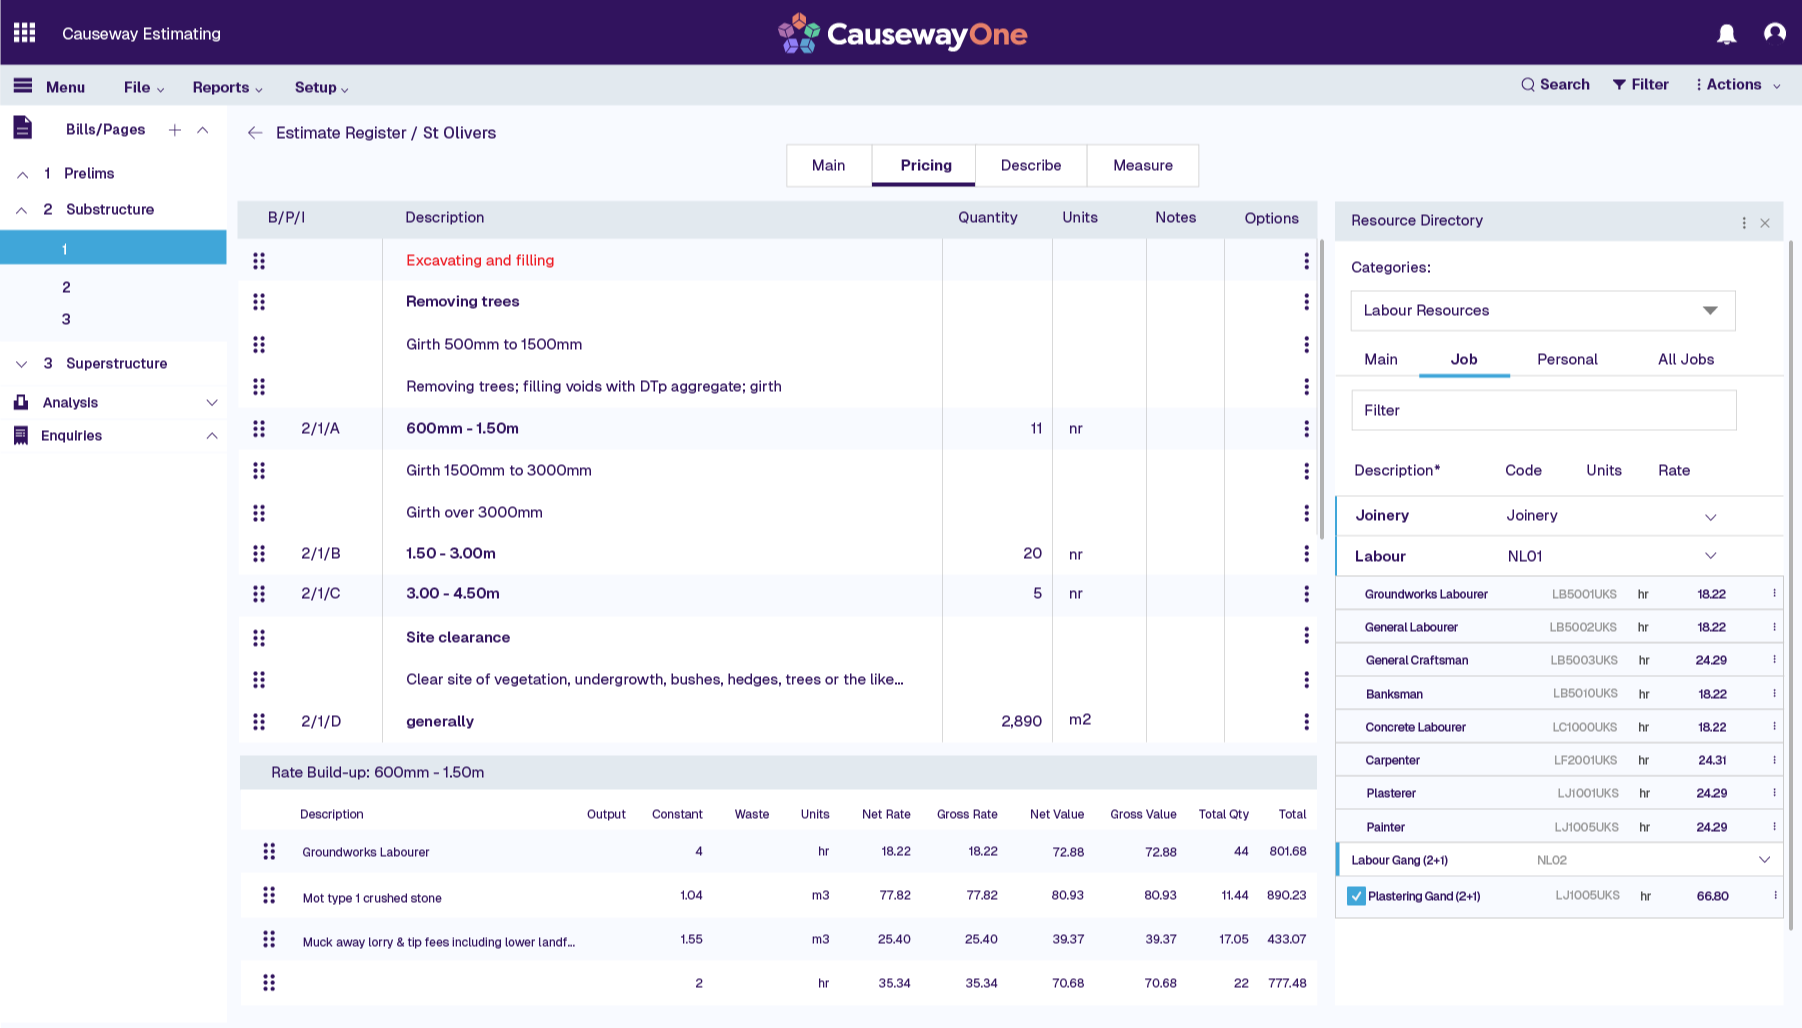Open the Menu hamburger icon

pyautogui.click(x=21, y=86)
